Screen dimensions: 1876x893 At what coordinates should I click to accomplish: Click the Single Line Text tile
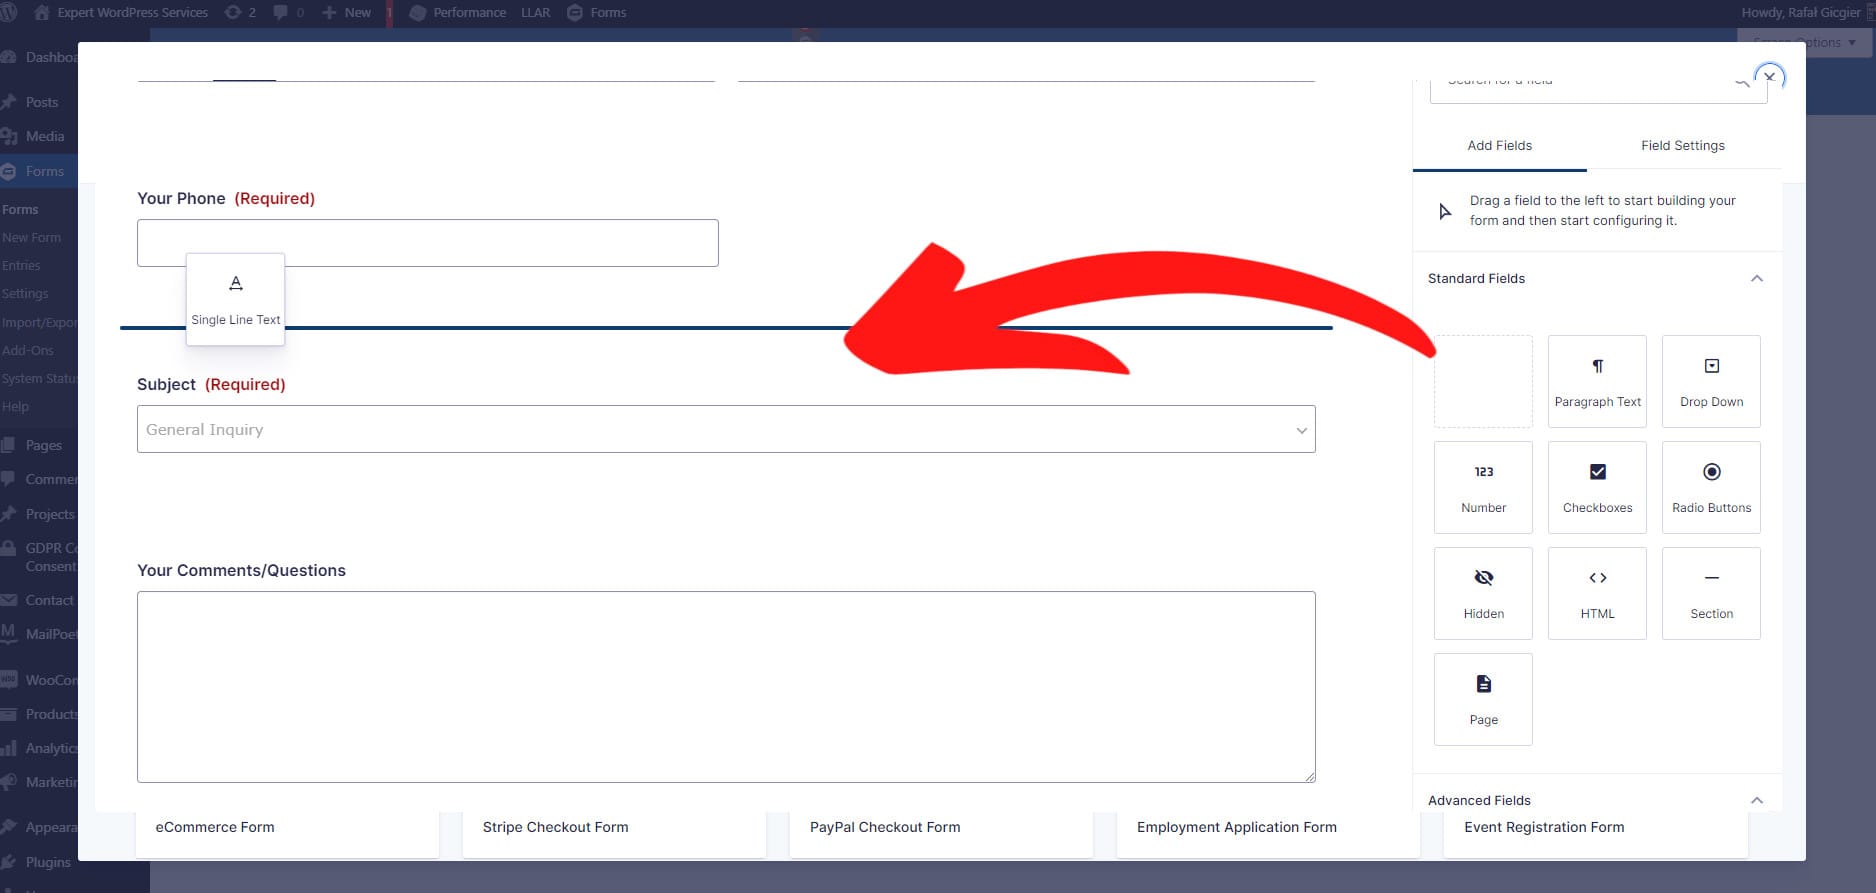(235, 299)
